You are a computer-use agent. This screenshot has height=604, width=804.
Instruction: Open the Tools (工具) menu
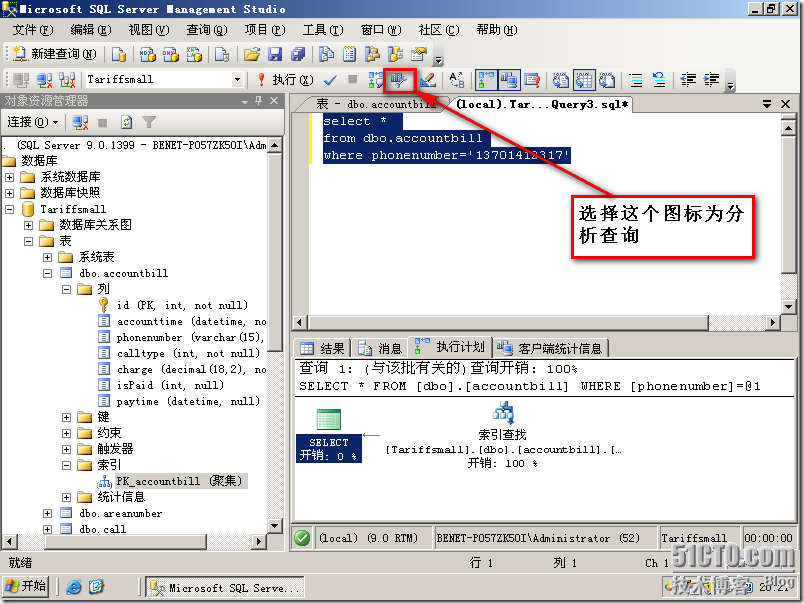(323, 30)
